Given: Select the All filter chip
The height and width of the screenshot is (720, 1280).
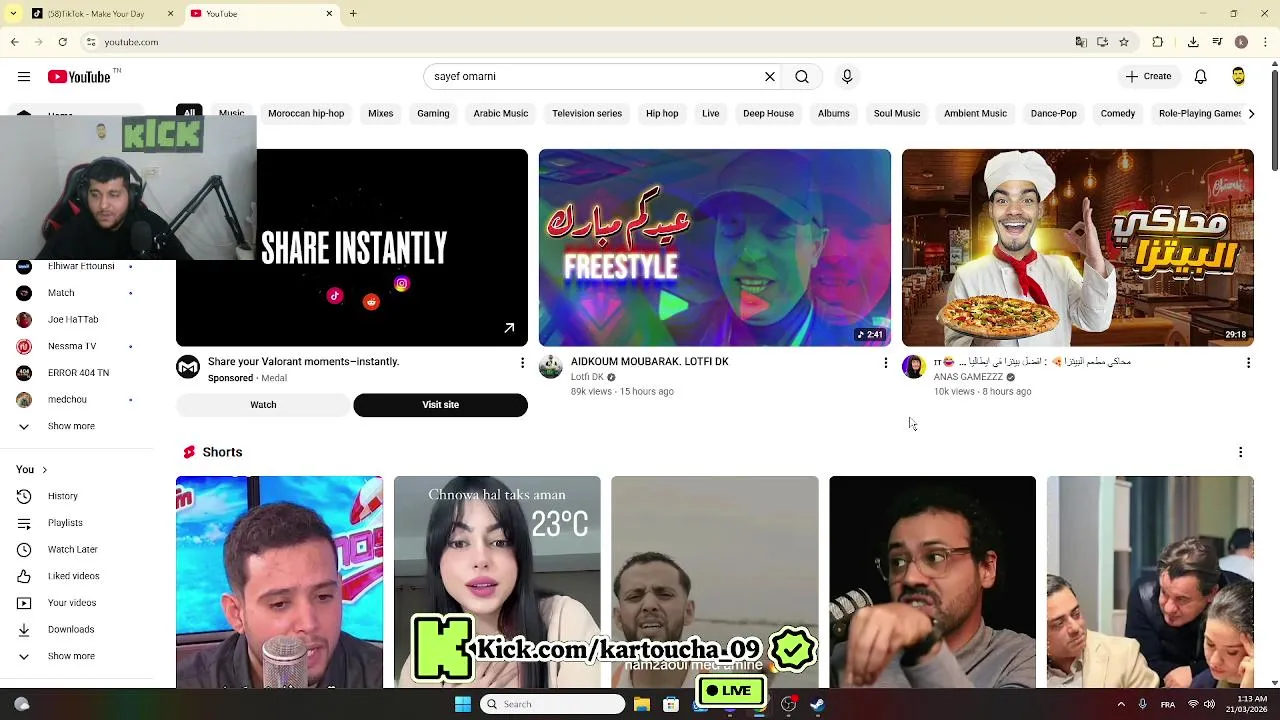Looking at the screenshot, I should 189,113.
